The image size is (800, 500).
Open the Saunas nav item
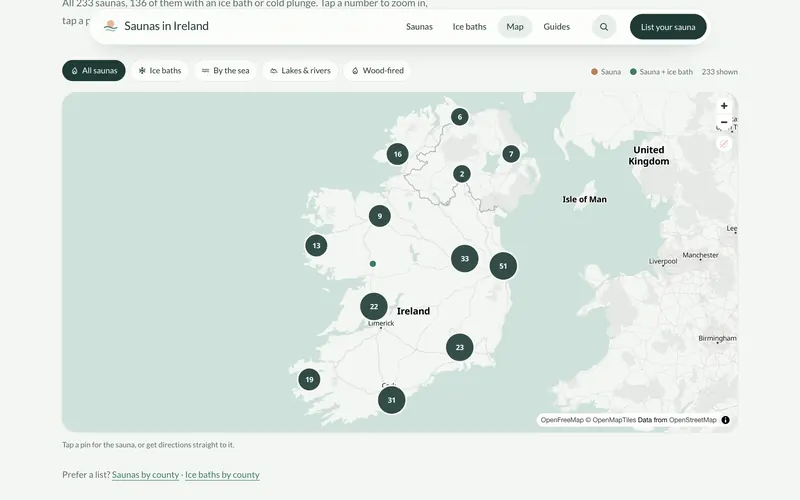(419, 27)
